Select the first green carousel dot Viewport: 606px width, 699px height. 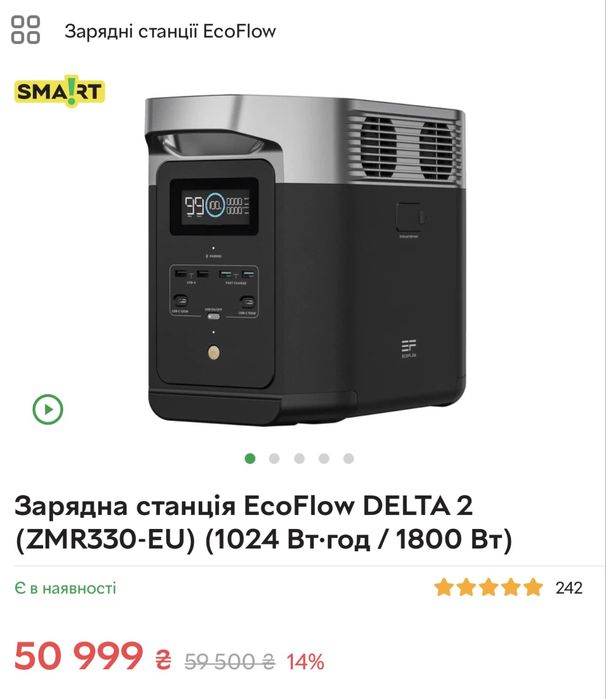[x=250, y=458]
